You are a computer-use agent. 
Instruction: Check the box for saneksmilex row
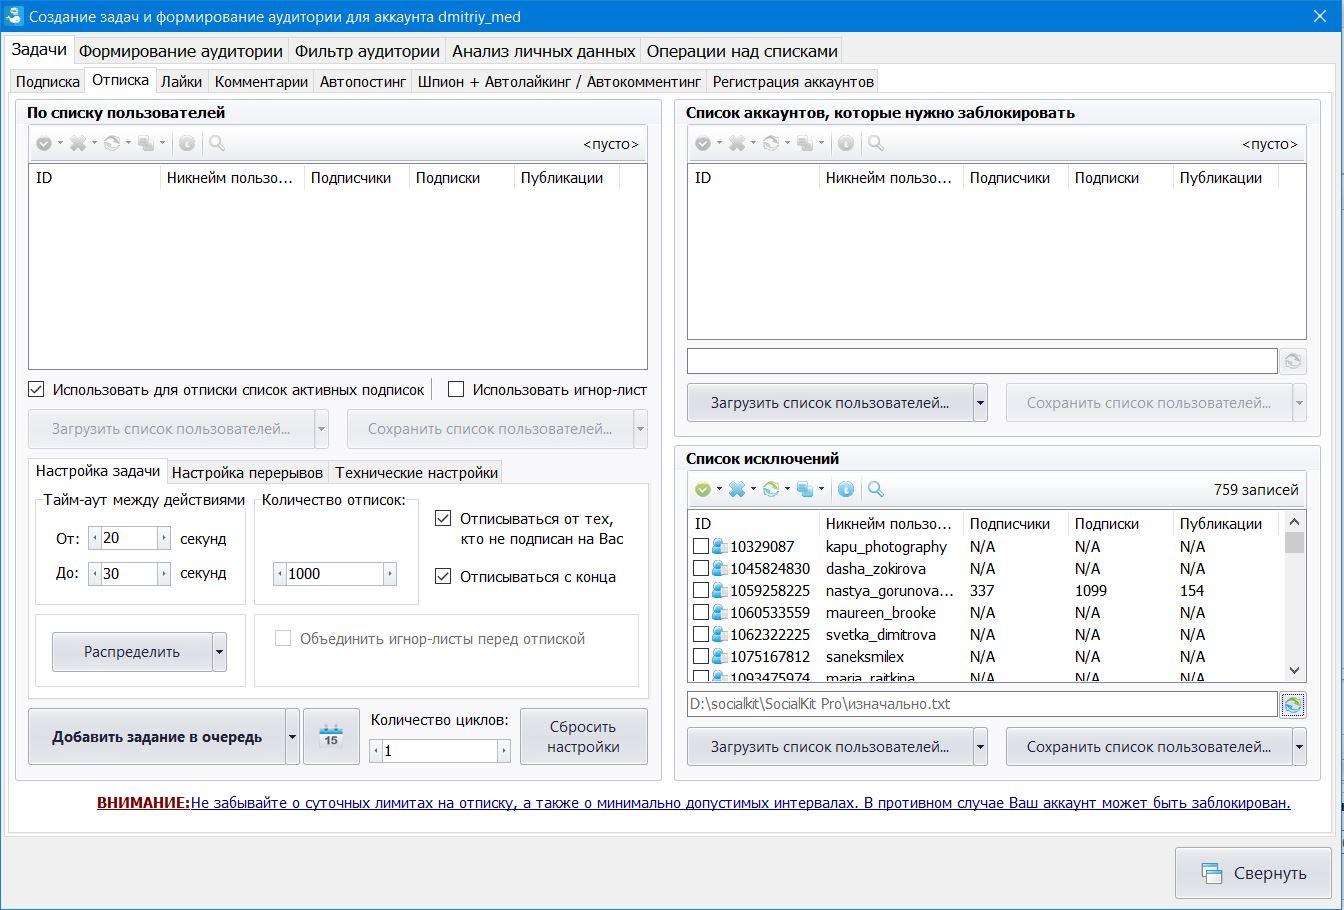point(701,657)
